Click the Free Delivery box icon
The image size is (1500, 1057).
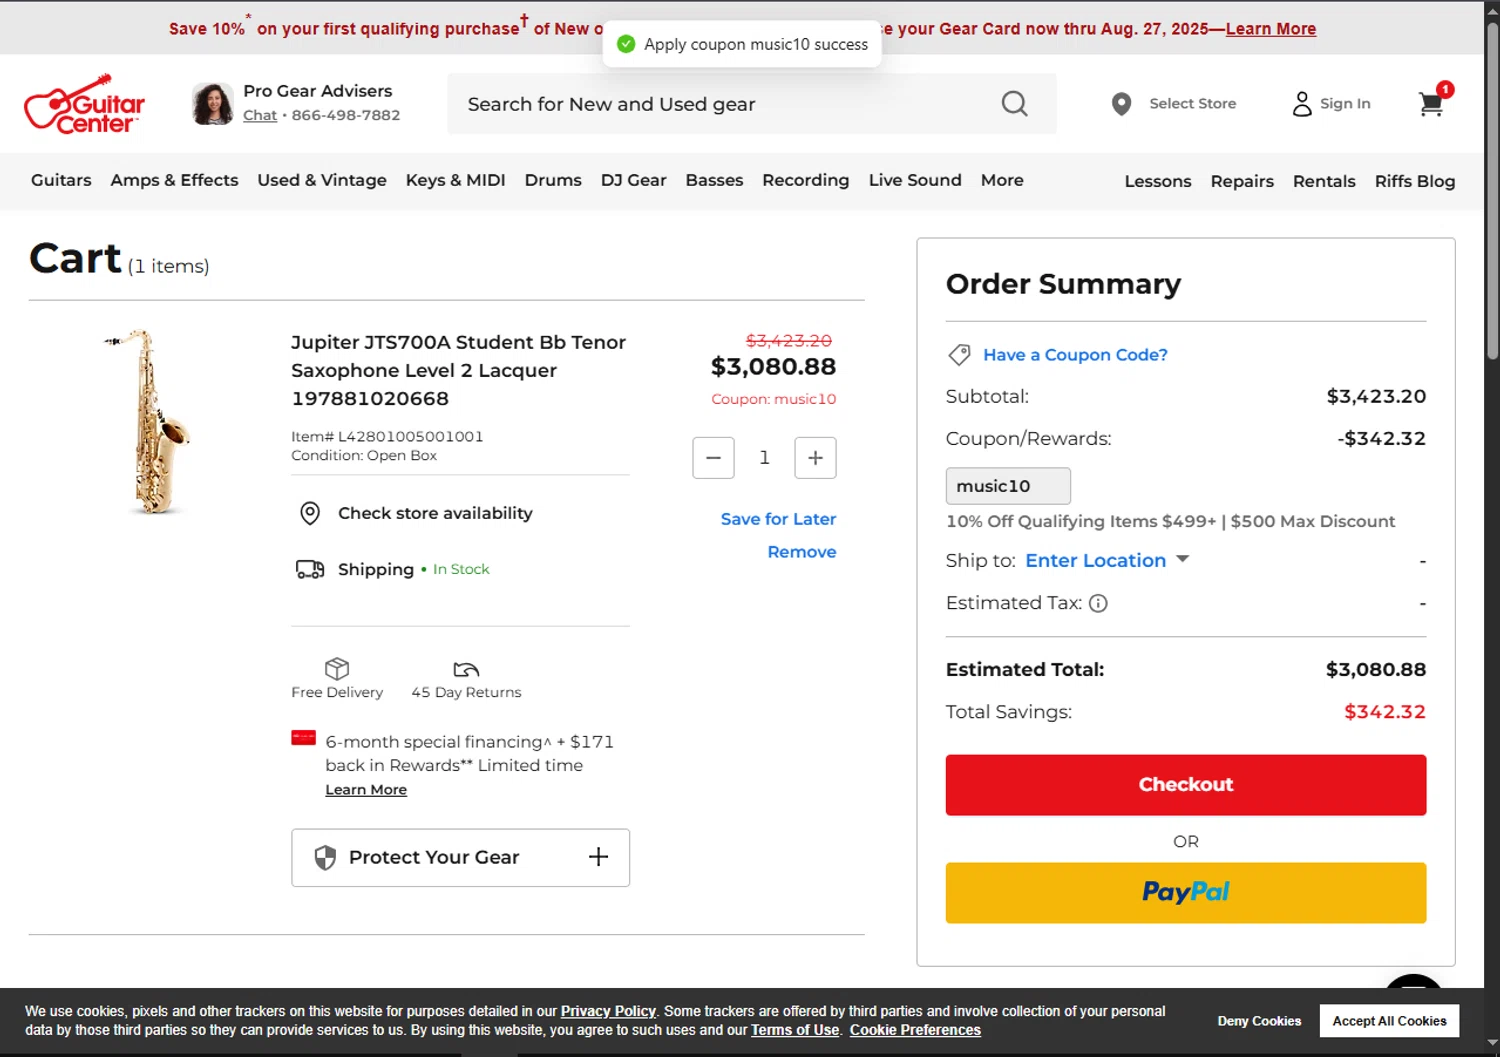click(x=337, y=668)
